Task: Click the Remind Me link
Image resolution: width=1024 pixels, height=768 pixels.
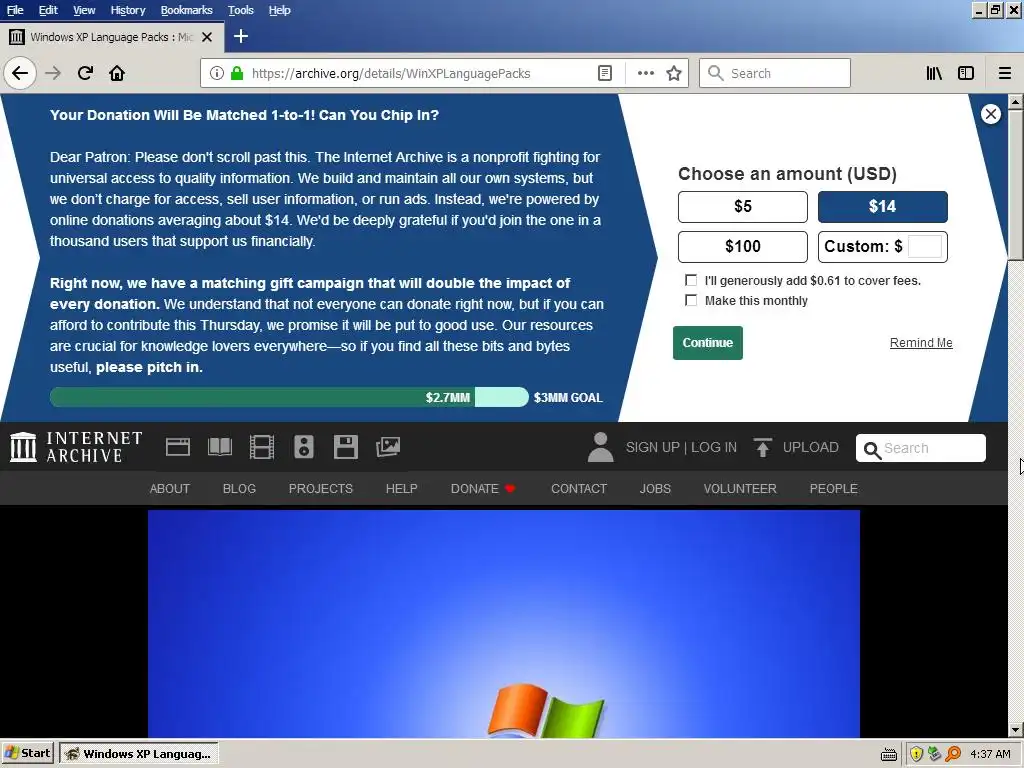Action: pyautogui.click(x=921, y=343)
